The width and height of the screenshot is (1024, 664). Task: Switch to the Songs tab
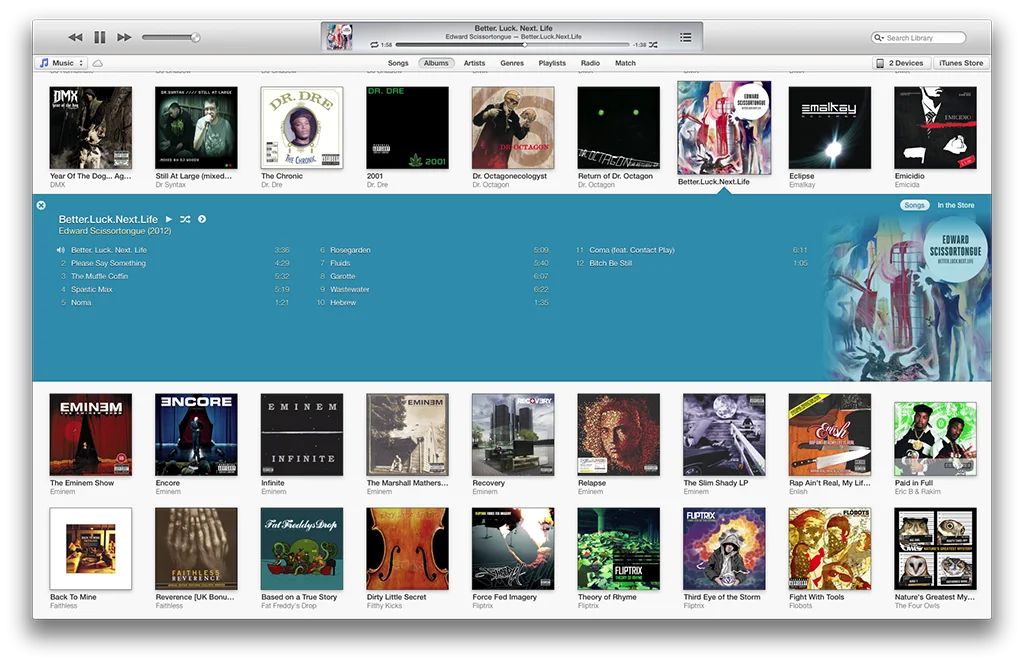pyautogui.click(x=398, y=63)
